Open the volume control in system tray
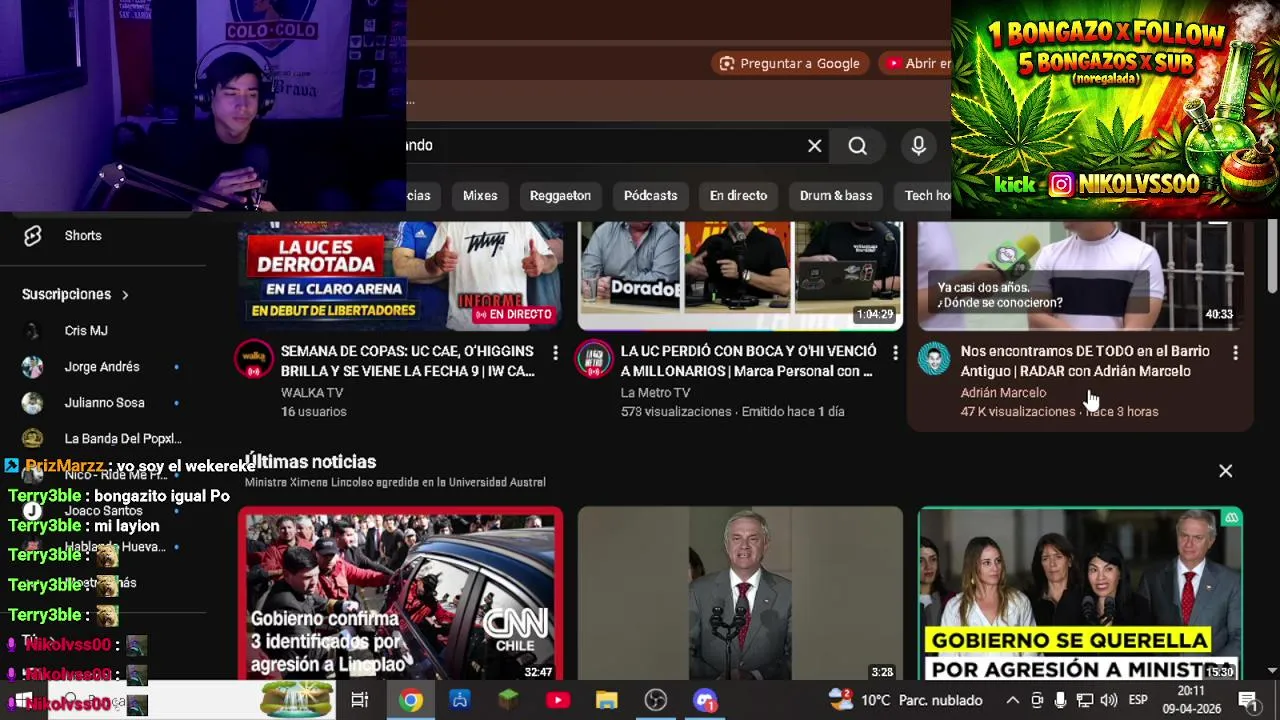Screen dimensions: 1280x720 pos(1108,700)
